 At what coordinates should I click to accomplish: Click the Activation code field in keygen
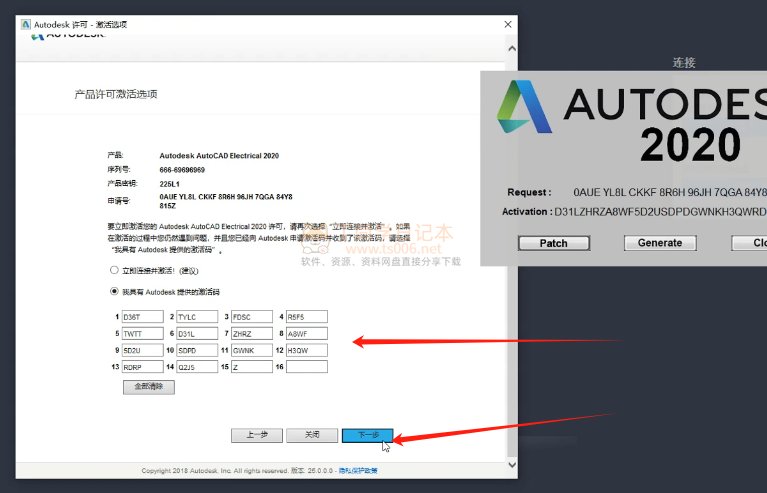[660, 212]
